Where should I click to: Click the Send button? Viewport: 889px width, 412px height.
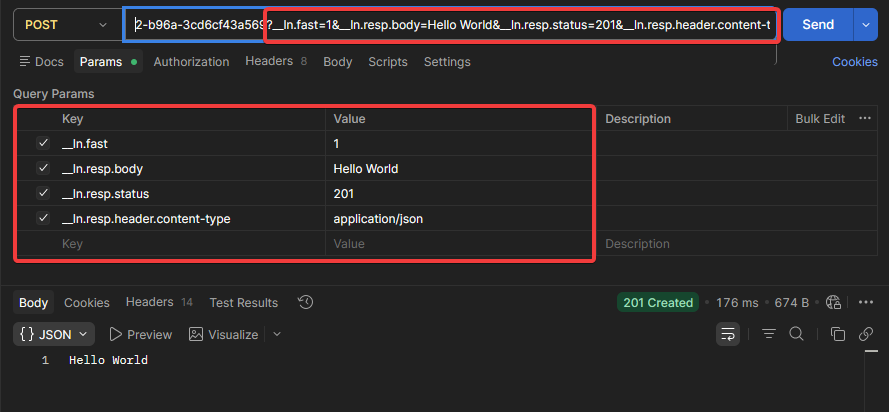point(817,25)
